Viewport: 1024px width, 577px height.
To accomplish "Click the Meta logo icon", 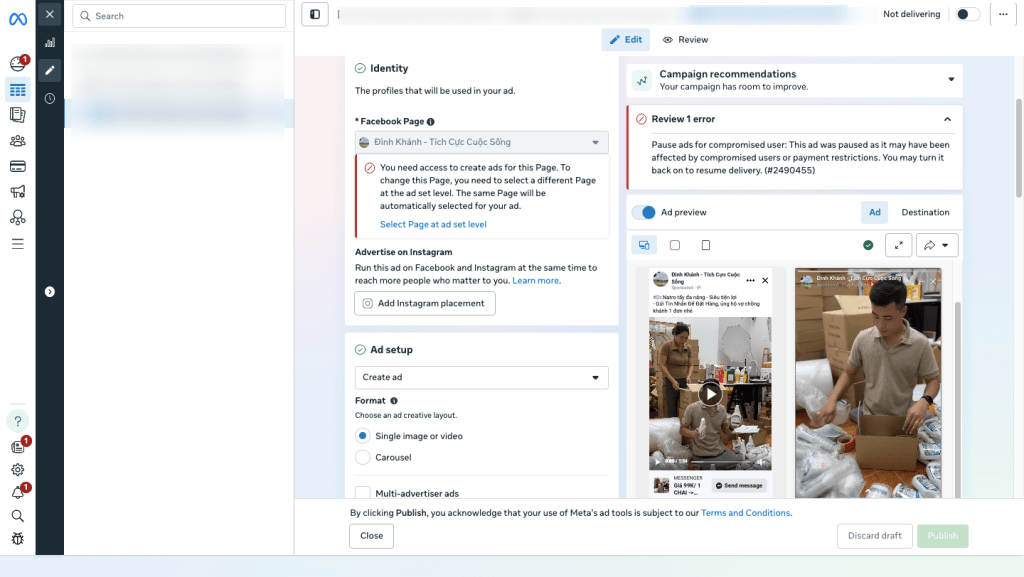I will tap(18, 20).
